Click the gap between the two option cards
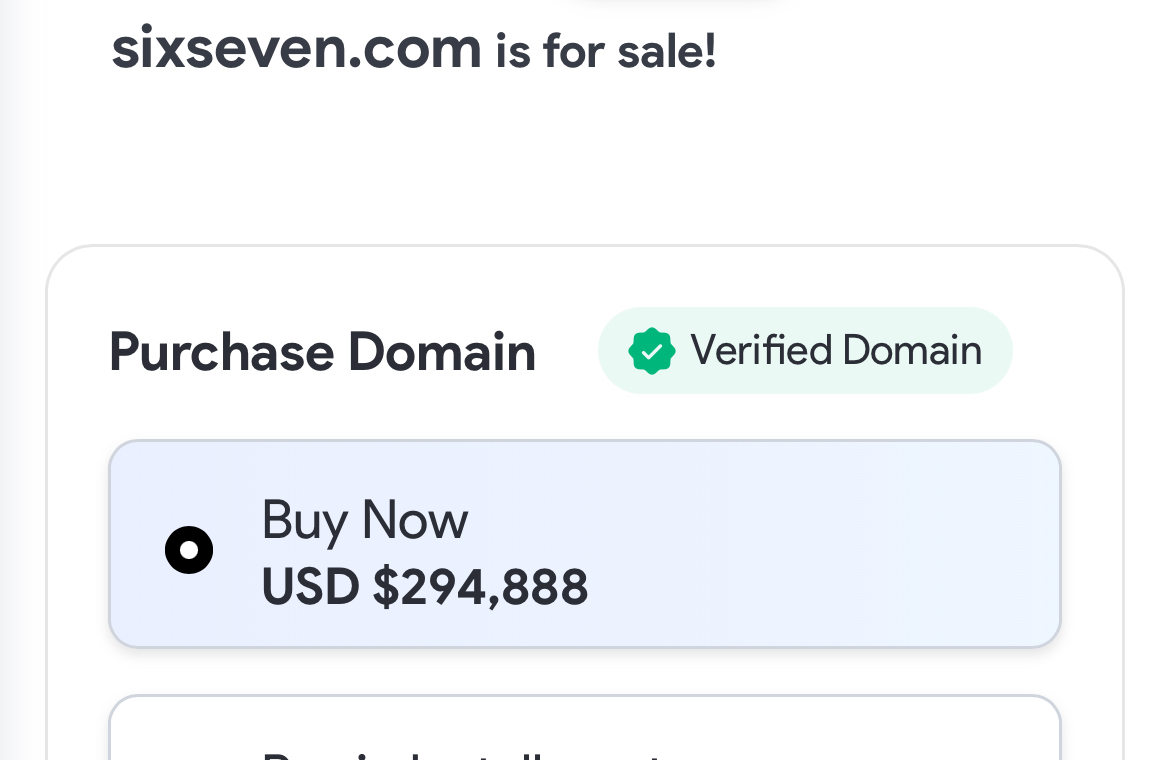 584,671
